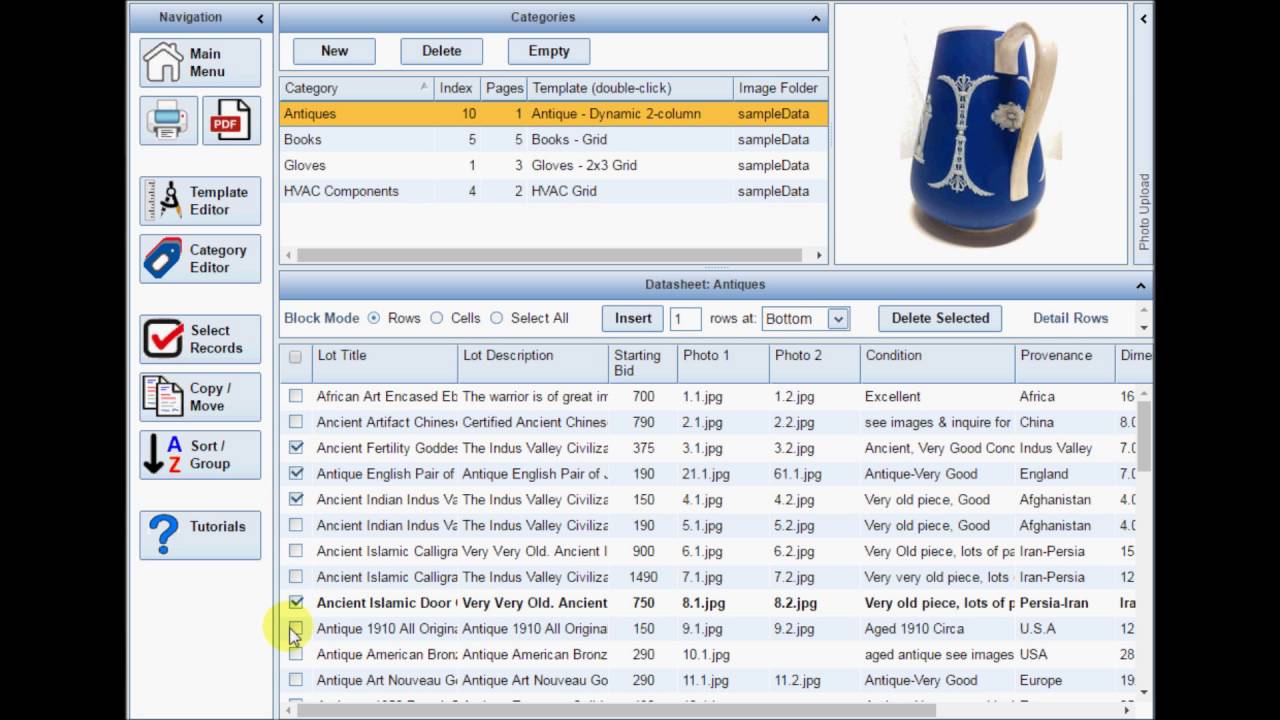The height and width of the screenshot is (720, 1280).
Task: Uncheck Ancient Islamic Door row checkbox
Action: coord(296,602)
